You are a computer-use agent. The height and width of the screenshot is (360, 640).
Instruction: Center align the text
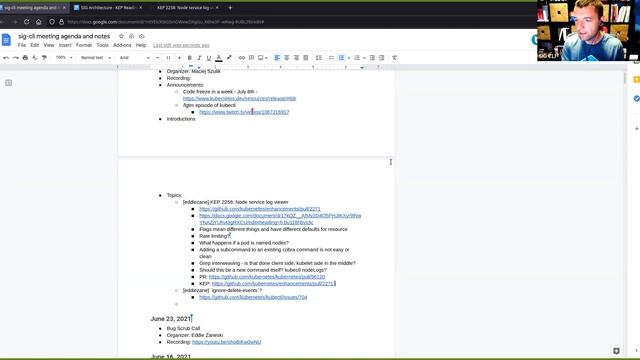pos(287,58)
